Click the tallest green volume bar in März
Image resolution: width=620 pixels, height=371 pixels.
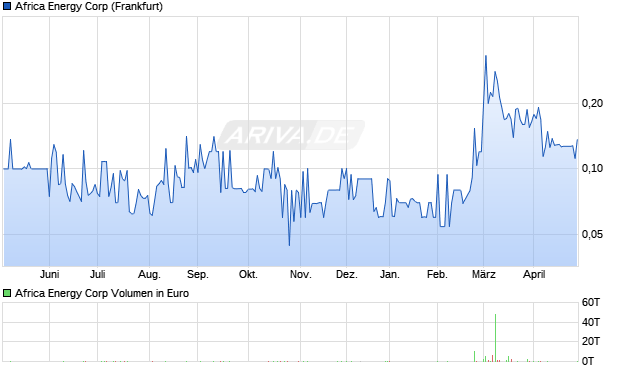495,338
